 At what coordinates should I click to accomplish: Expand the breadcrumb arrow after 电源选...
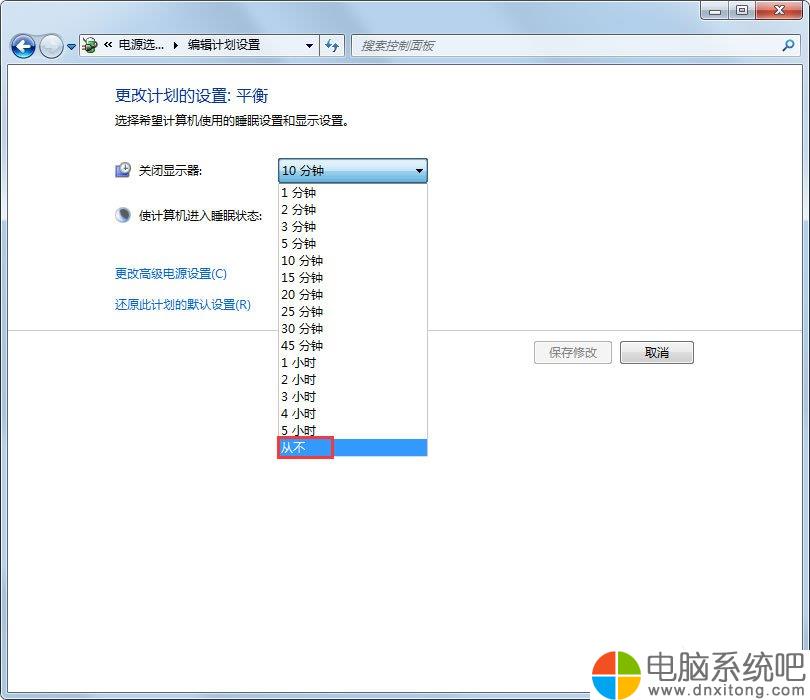point(176,45)
